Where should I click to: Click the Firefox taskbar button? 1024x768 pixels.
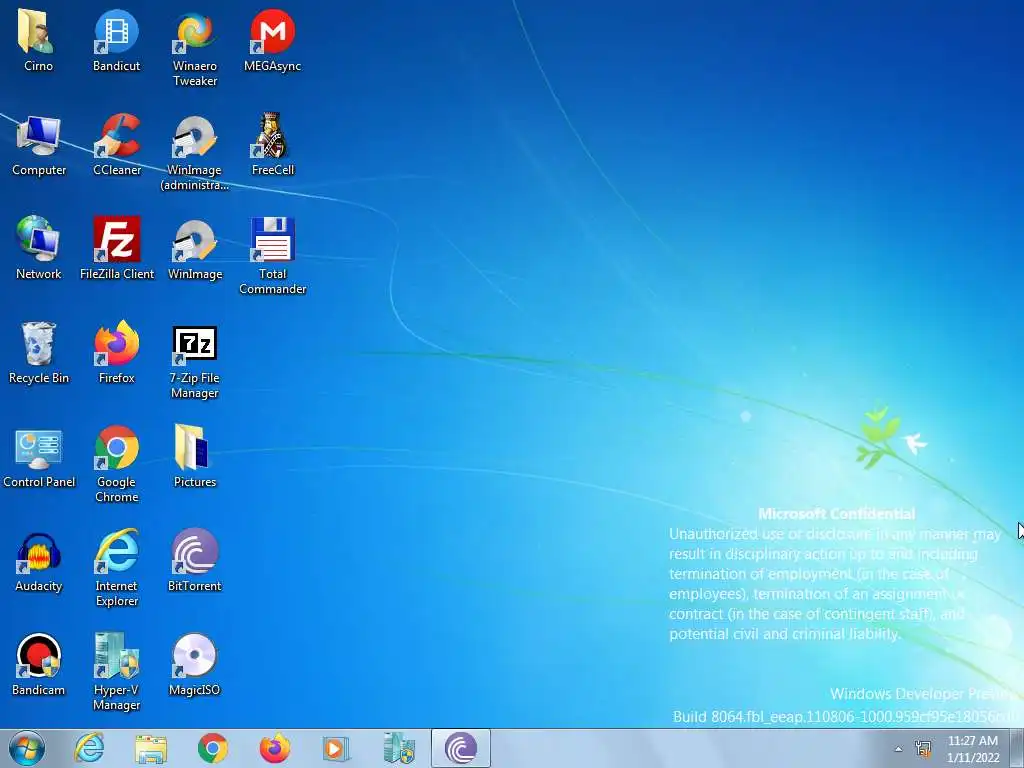(275, 748)
